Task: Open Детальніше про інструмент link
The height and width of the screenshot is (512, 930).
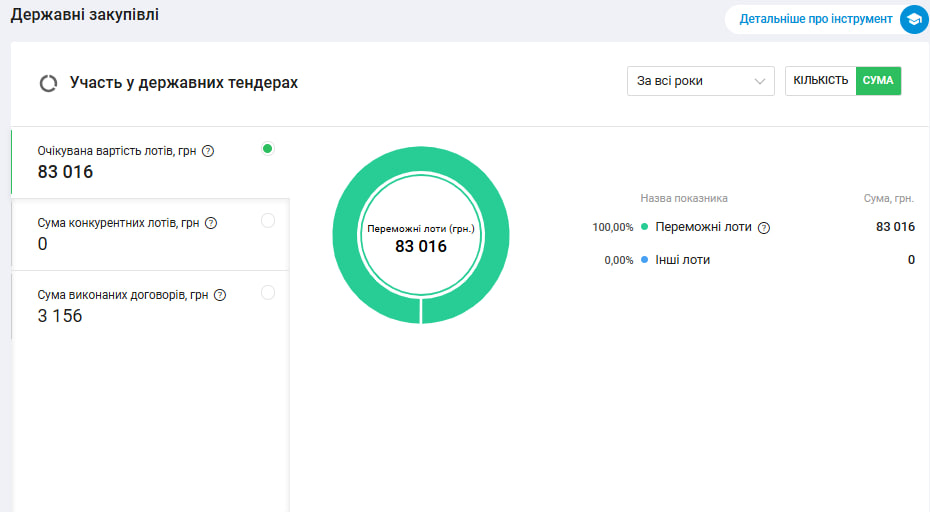Action: pyautogui.click(x=815, y=19)
